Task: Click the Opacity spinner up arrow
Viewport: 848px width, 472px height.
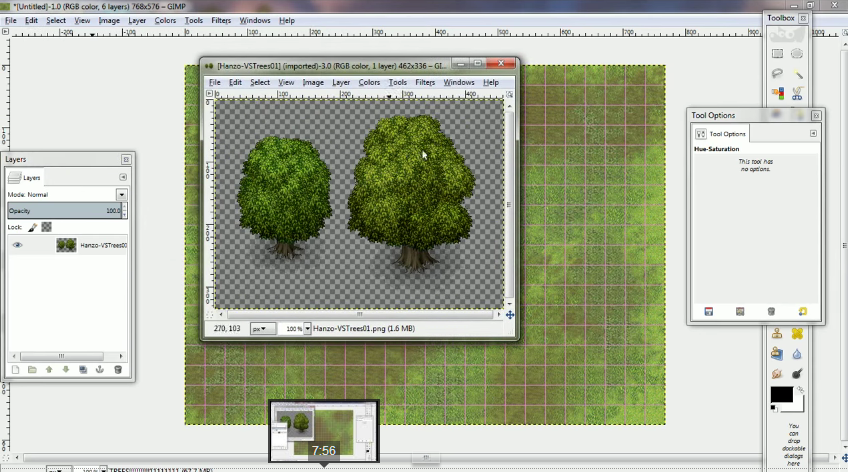Action: [125, 207]
